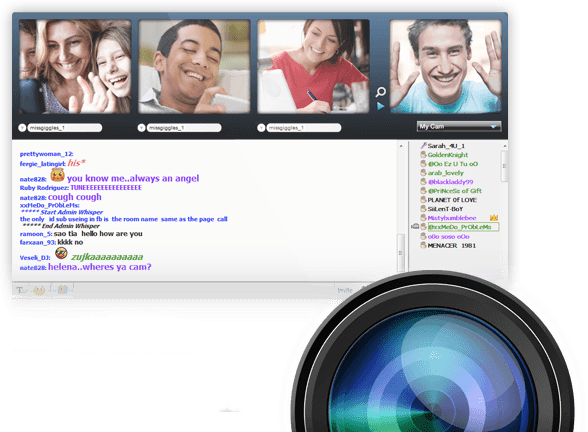Click the 'Start Admin Whisper' line
This screenshot has width=588, height=432.
pyautogui.click(x=62, y=212)
